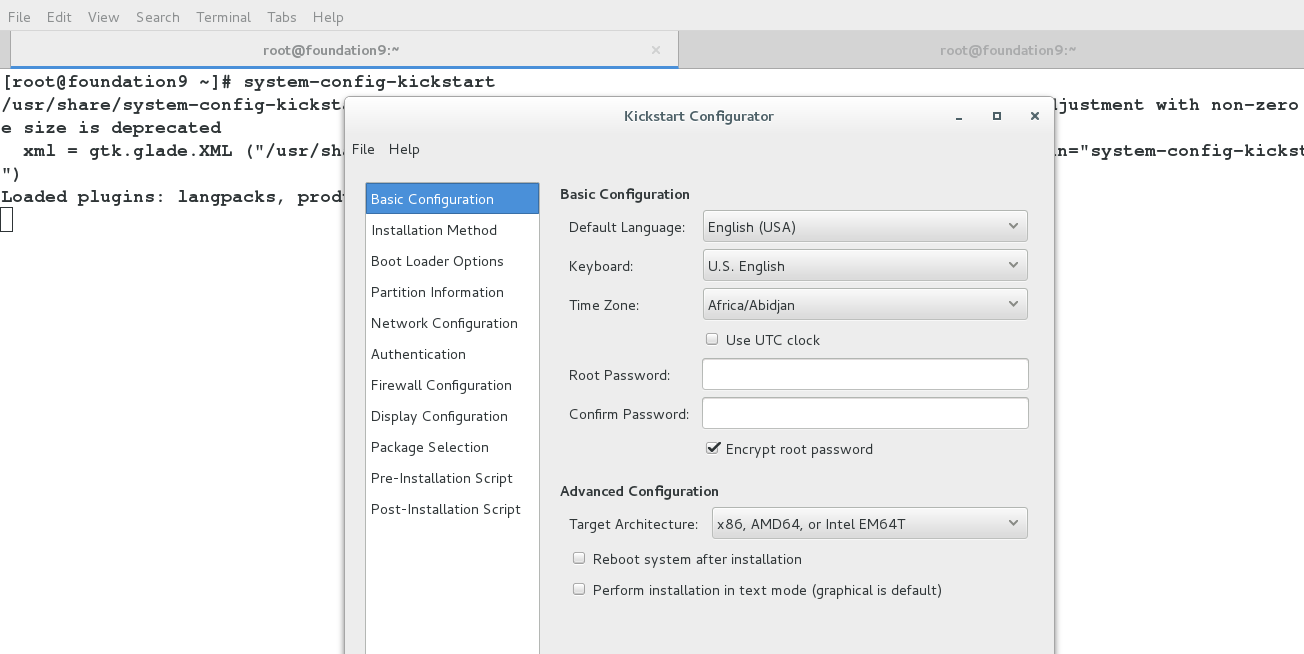The height and width of the screenshot is (654, 1304).
Task: Expand the Default Language dropdown
Action: click(x=865, y=226)
